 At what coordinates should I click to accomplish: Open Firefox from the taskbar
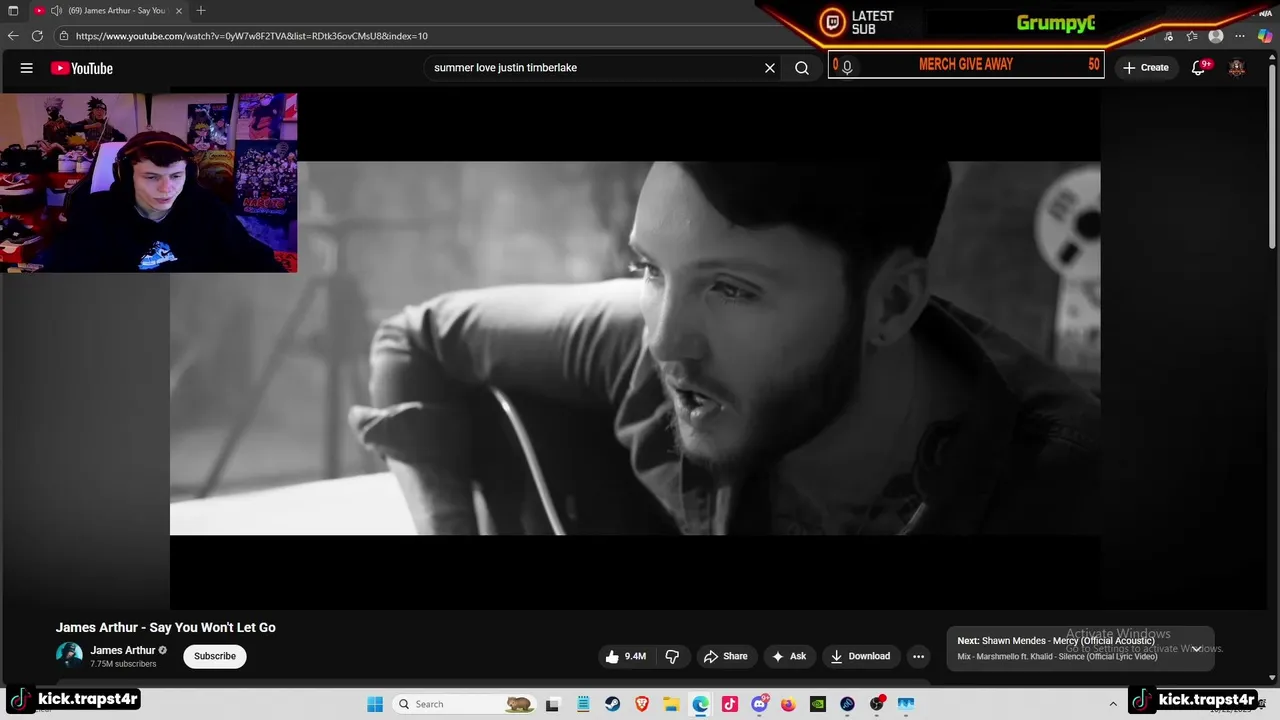788,704
